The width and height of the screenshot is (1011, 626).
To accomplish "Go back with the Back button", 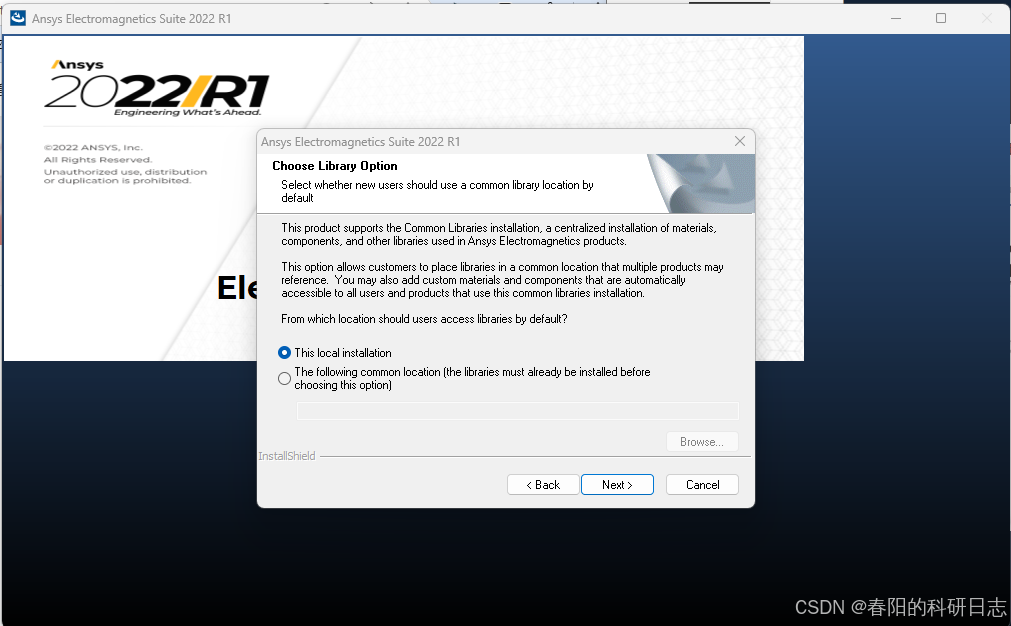I will (x=543, y=485).
